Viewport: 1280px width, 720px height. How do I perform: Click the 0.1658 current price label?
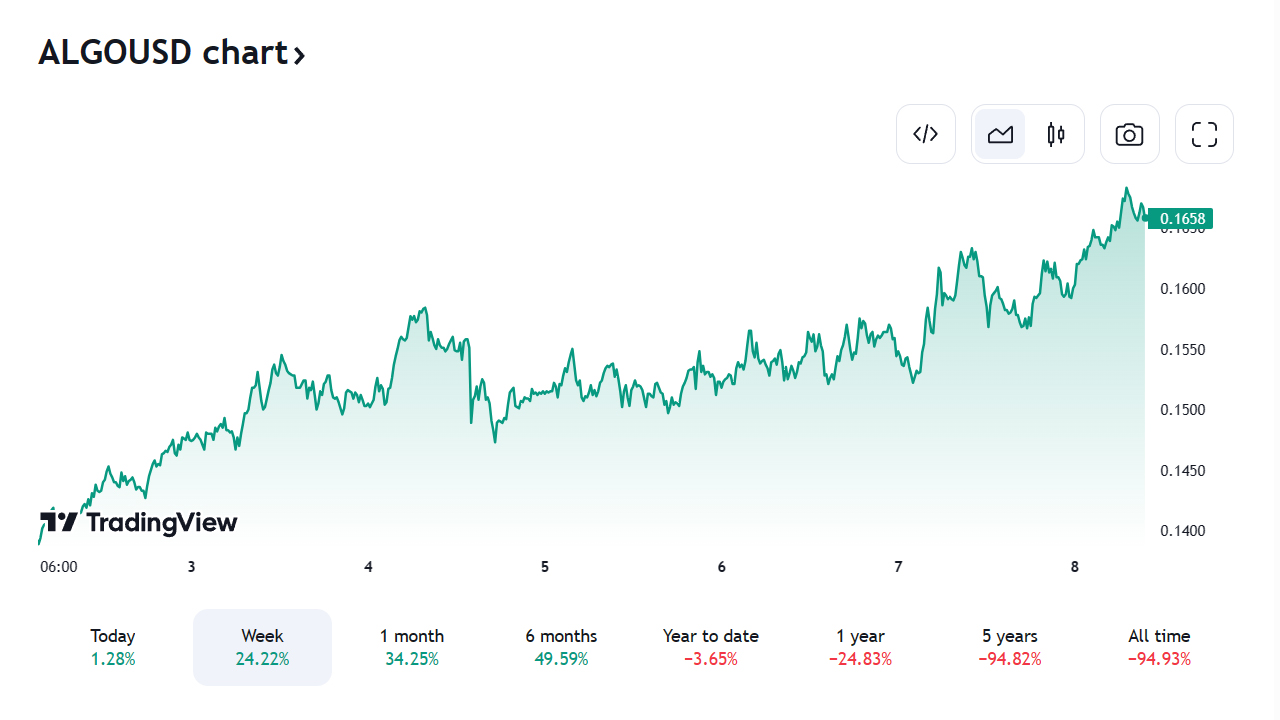tap(1180, 218)
